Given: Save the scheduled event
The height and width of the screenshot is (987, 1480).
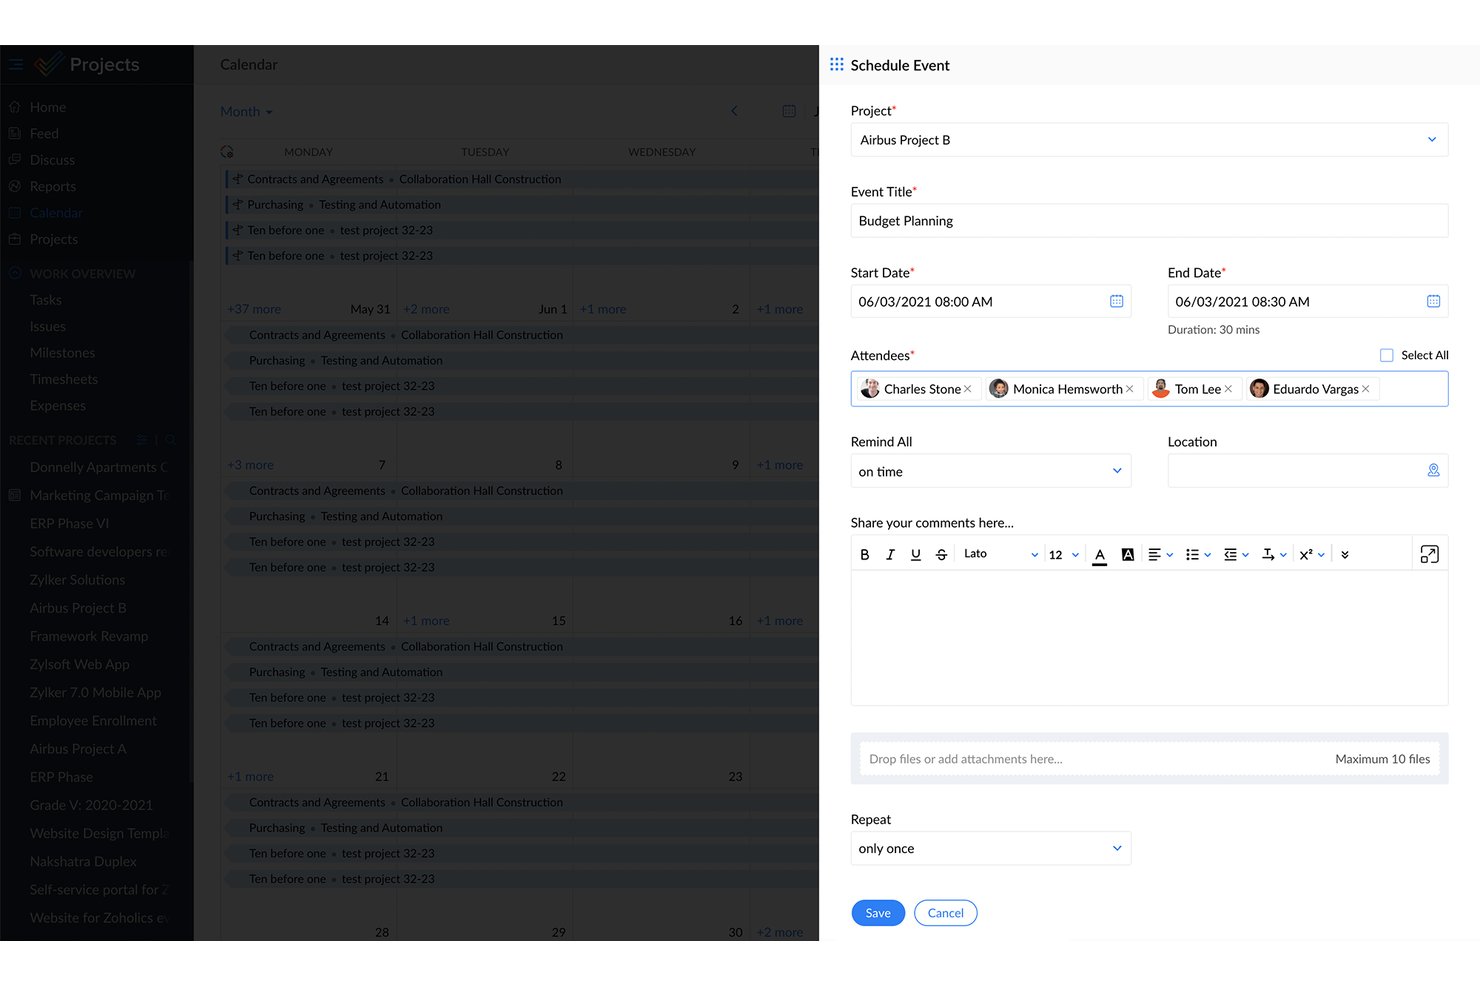Looking at the screenshot, I should coord(878,913).
